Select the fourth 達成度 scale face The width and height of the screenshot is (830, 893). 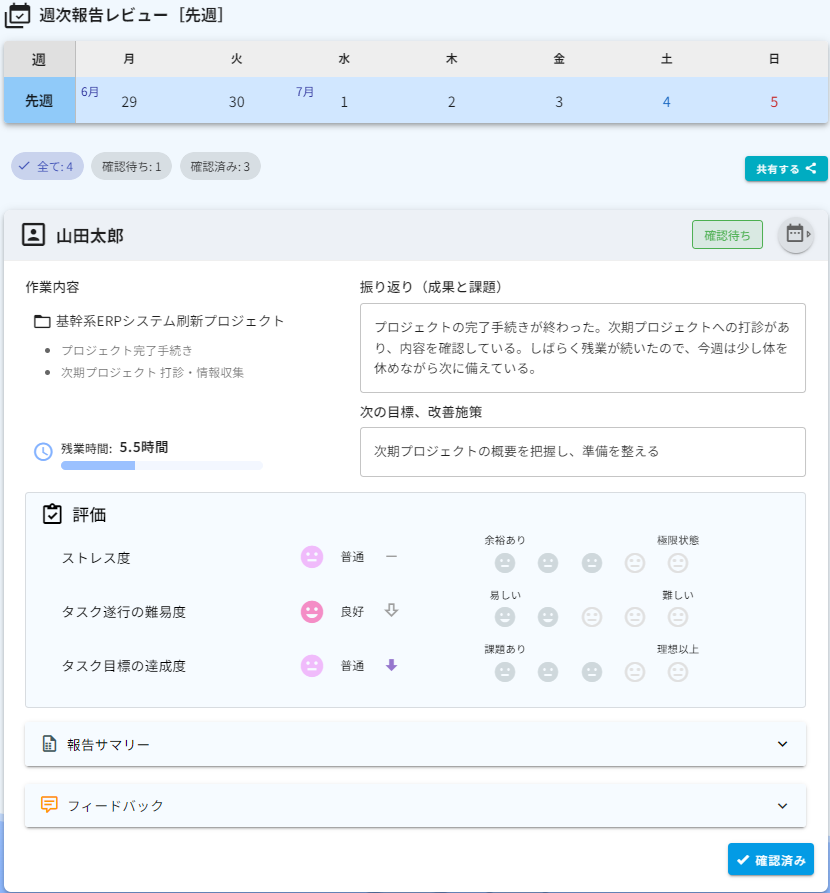tap(635, 672)
